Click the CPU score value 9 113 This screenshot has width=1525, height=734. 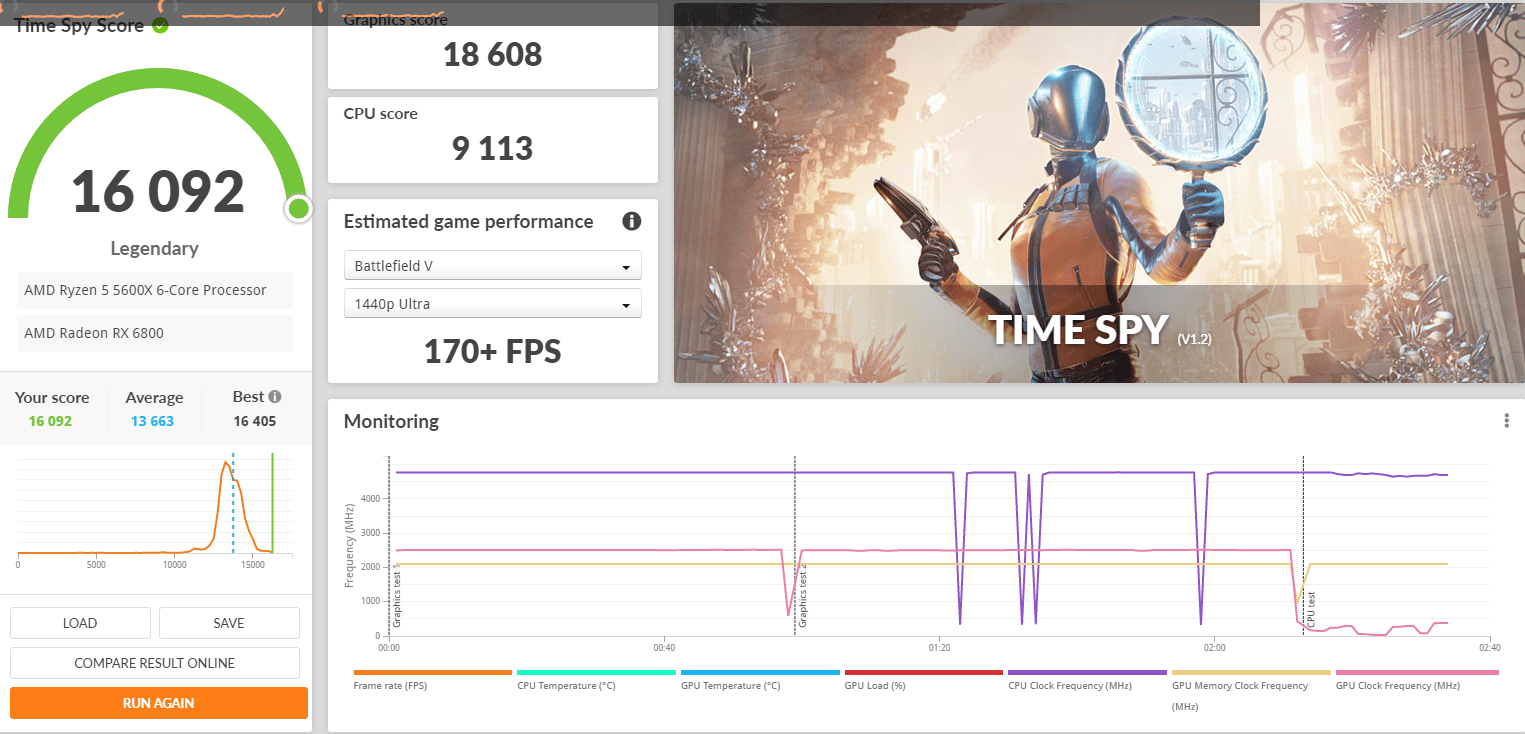tap(493, 148)
